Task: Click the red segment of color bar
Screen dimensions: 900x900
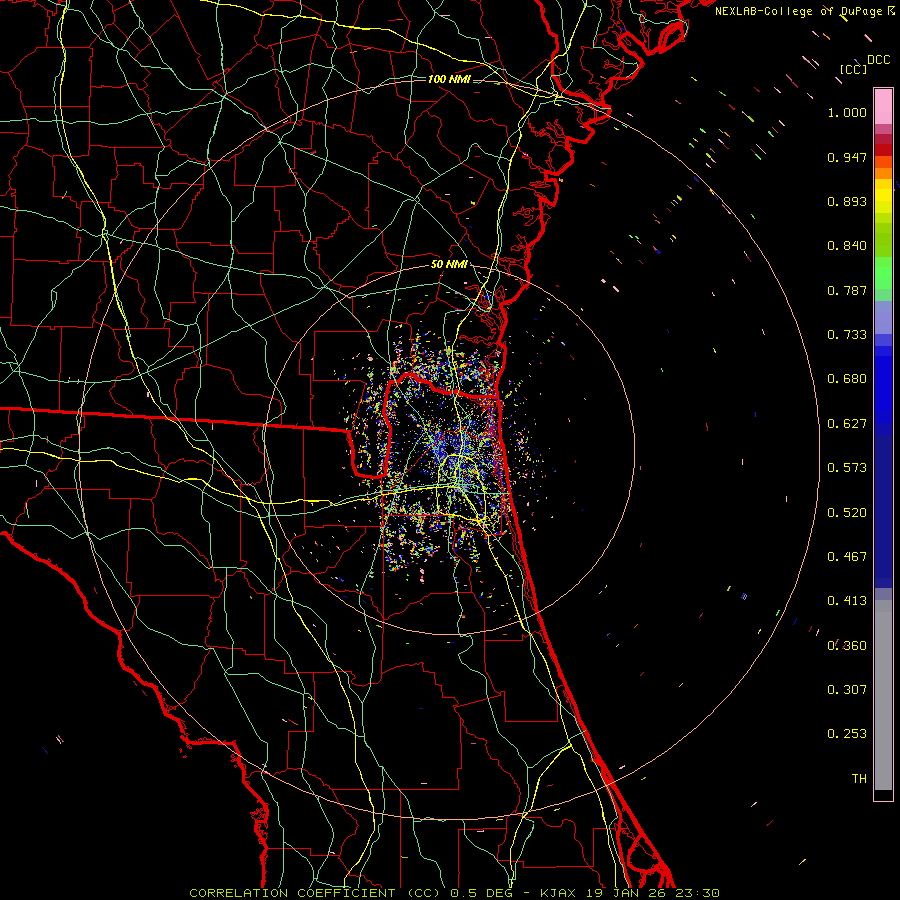Action: click(x=883, y=150)
